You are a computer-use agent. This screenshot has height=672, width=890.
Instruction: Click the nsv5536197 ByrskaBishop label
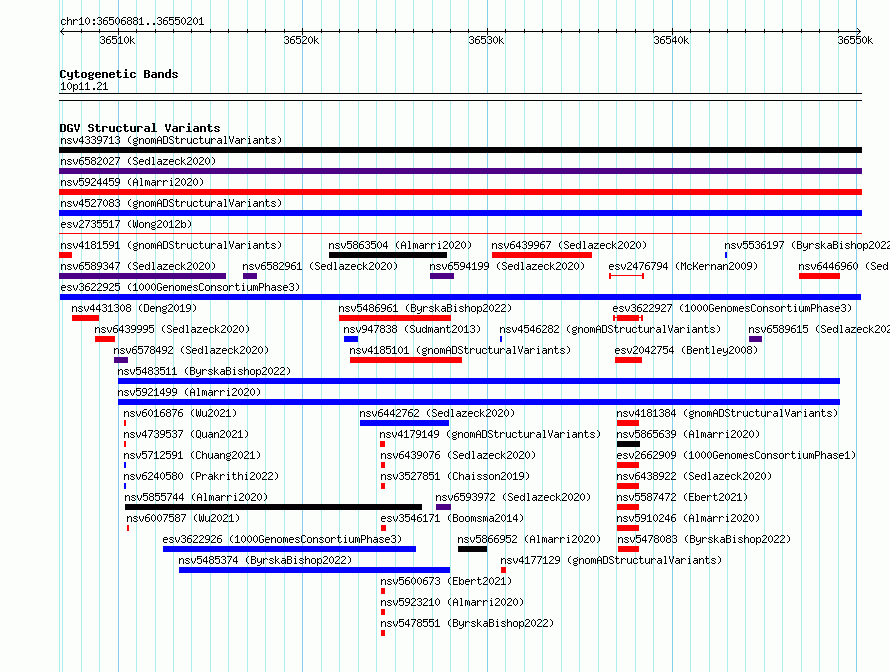point(807,245)
